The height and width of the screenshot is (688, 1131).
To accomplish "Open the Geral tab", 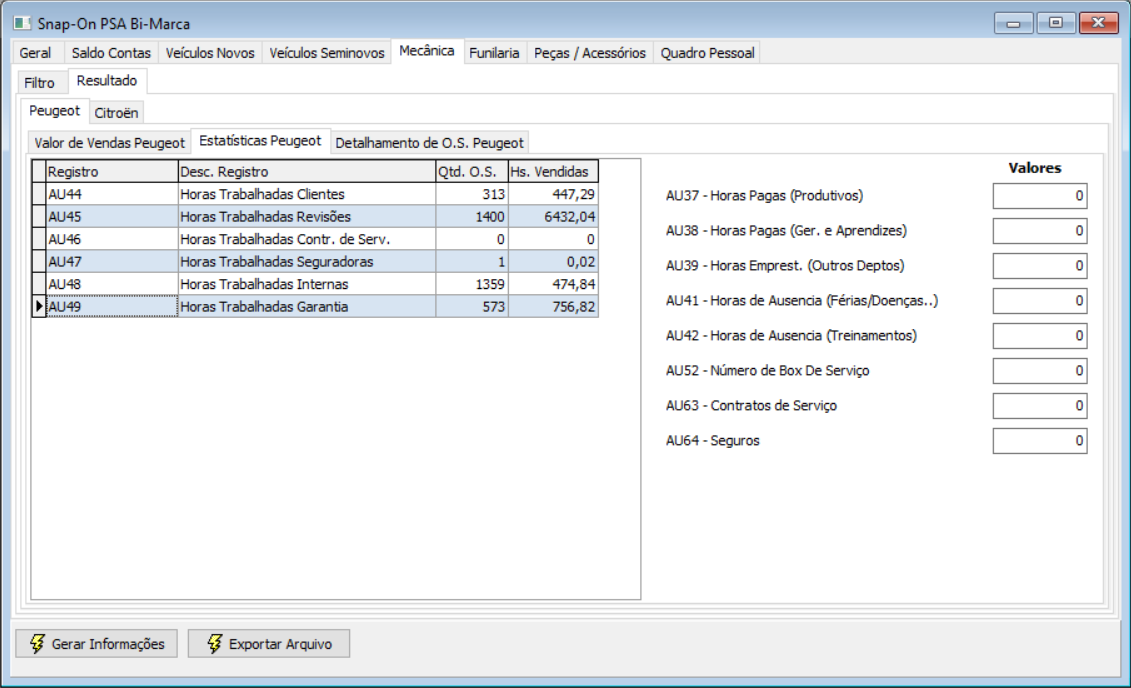I will [x=35, y=53].
